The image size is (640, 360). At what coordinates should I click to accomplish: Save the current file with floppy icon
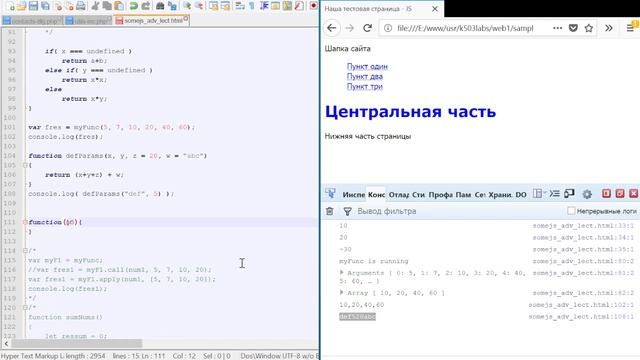(x=33, y=6)
